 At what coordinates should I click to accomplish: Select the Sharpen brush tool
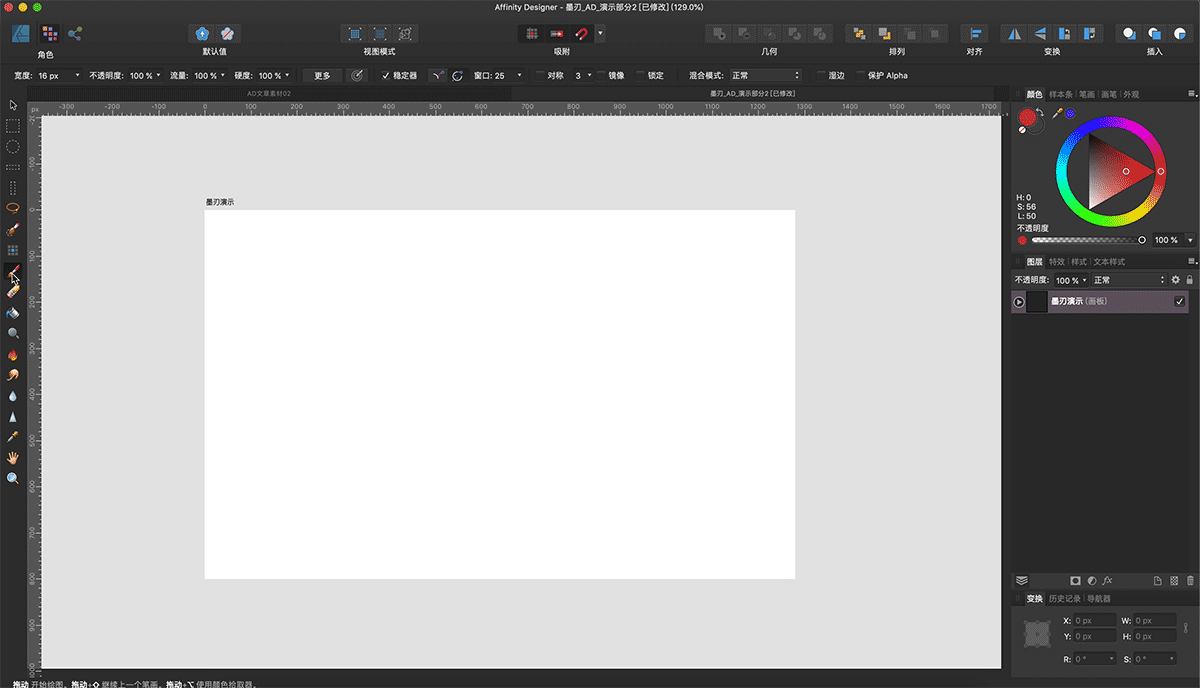(x=13, y=416)
